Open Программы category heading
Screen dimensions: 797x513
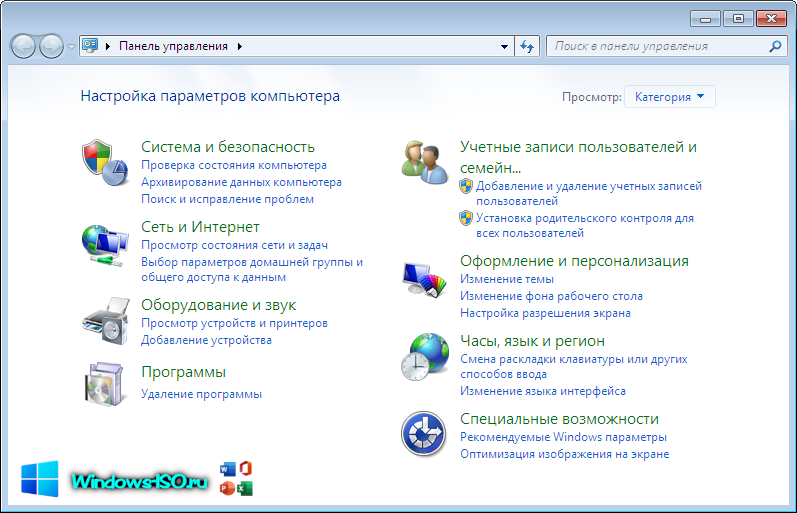coord(183,372)
